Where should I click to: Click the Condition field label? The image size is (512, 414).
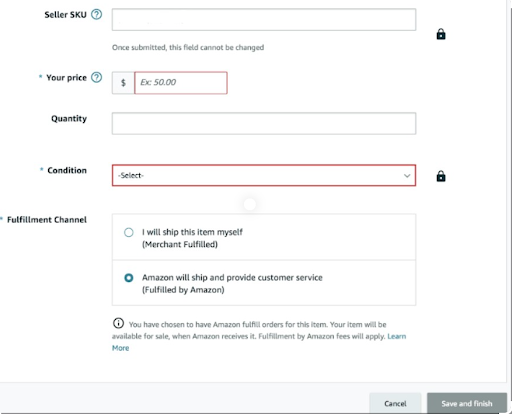[67, 170]
